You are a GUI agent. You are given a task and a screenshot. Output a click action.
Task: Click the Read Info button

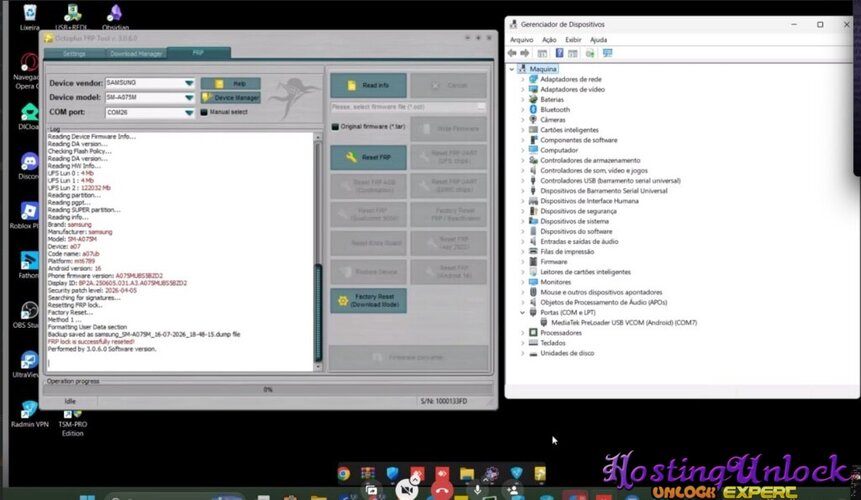point(368,85)
